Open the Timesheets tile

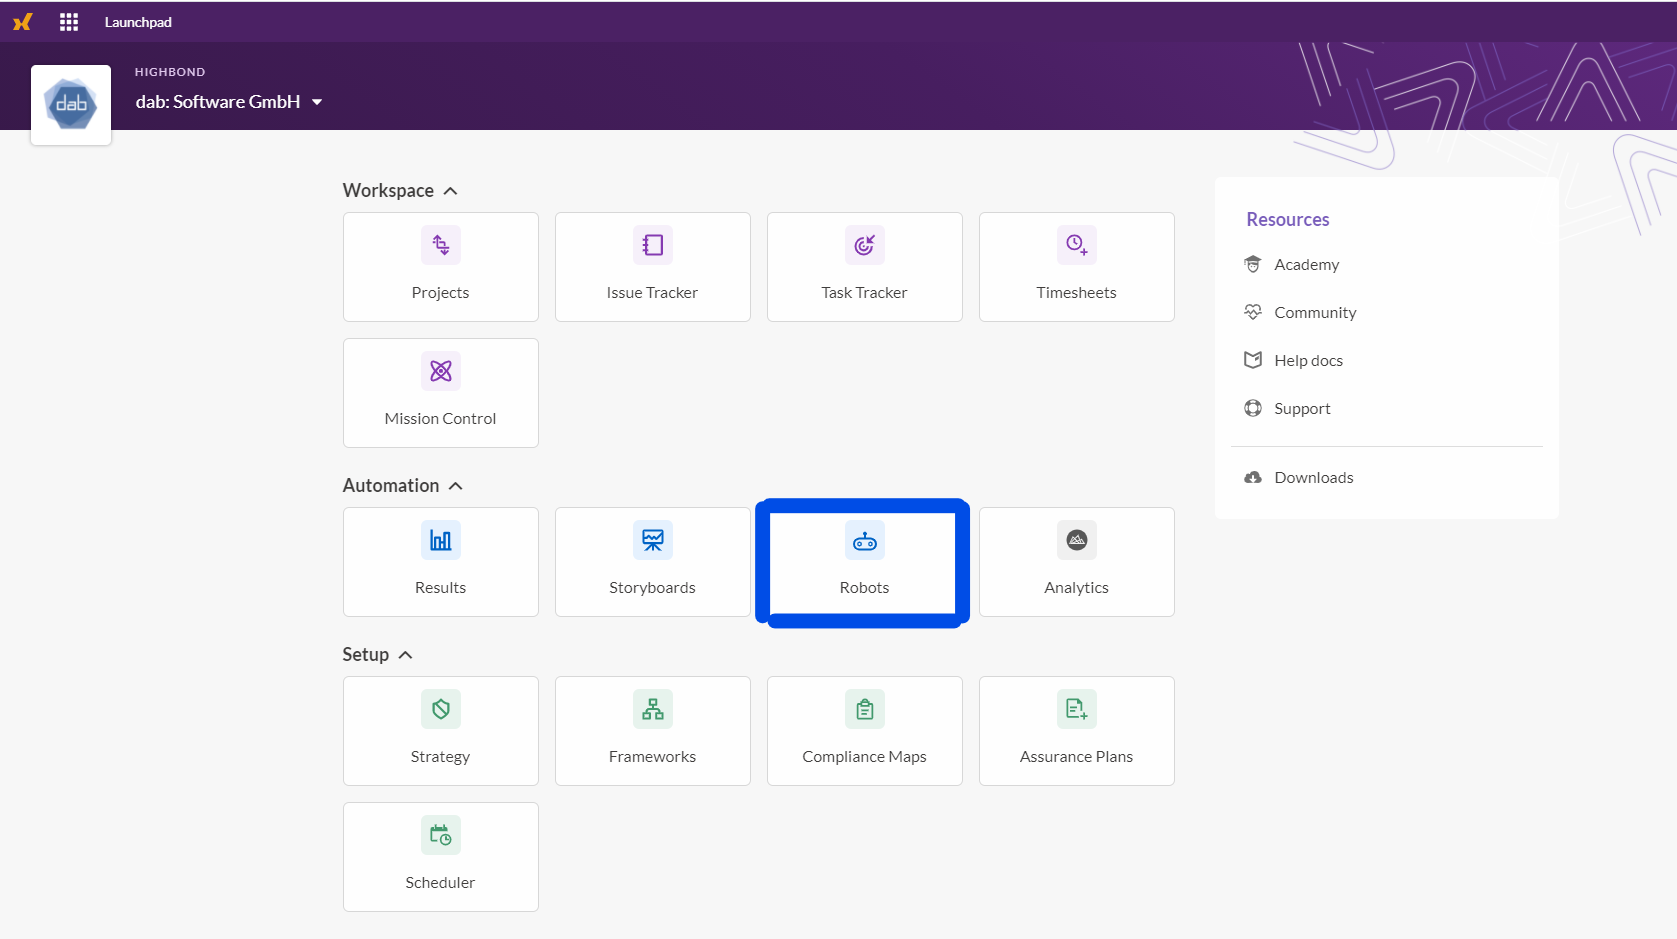coord(1076,267)
